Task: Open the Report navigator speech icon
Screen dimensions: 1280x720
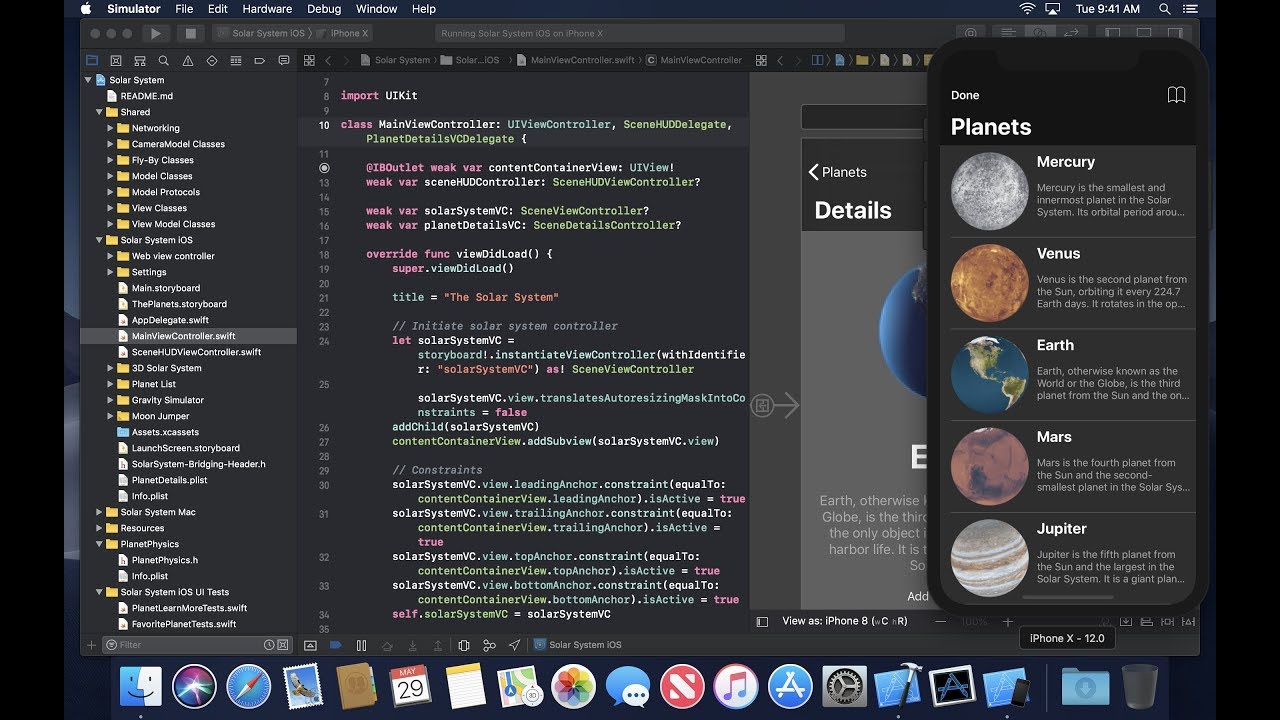Action: click(x=284, y=60)
